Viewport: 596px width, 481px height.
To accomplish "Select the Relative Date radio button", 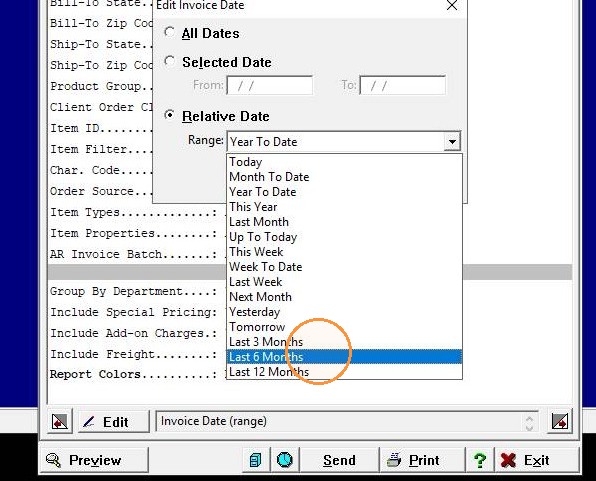I will pyautogui.click(x=170, y=115).
